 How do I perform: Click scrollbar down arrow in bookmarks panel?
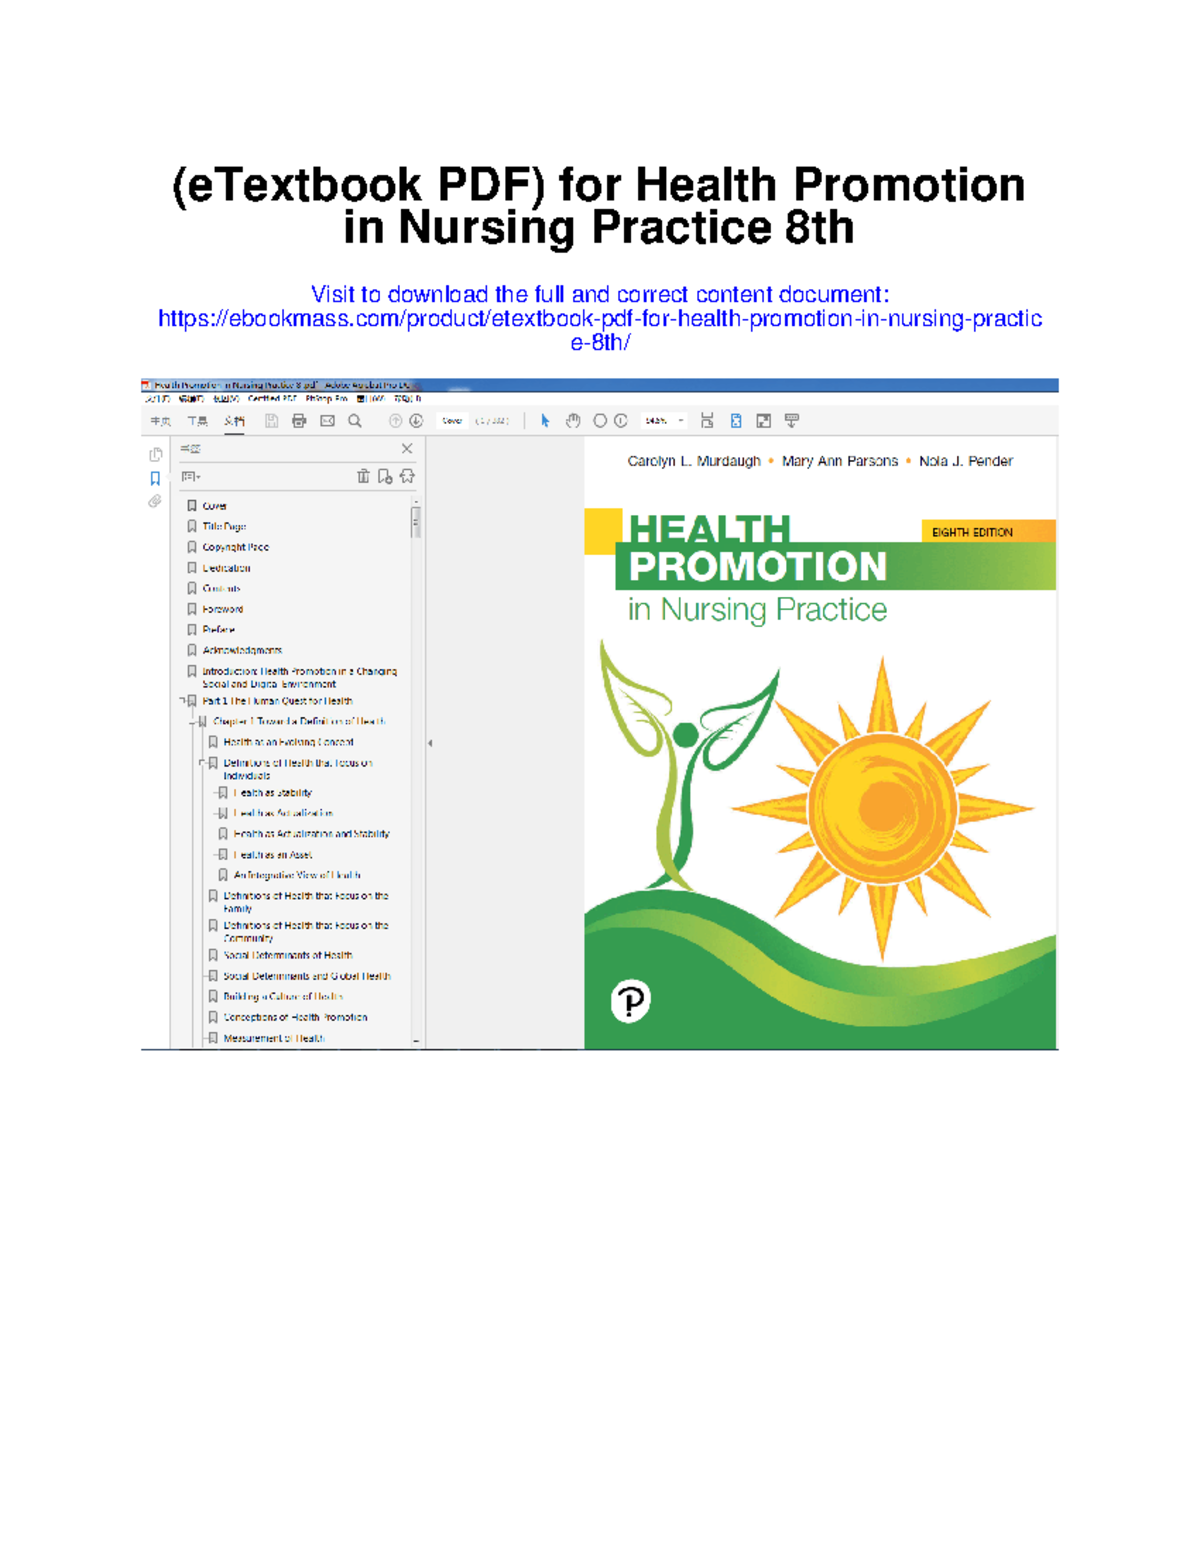click(x=416, y=1041)
